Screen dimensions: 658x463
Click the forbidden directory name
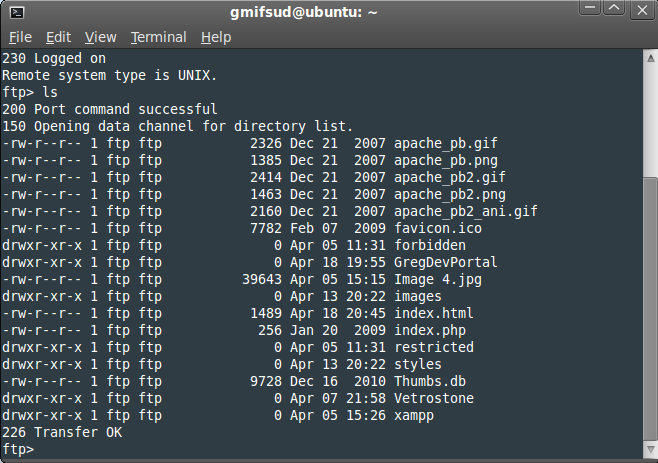tap(430, 246)
